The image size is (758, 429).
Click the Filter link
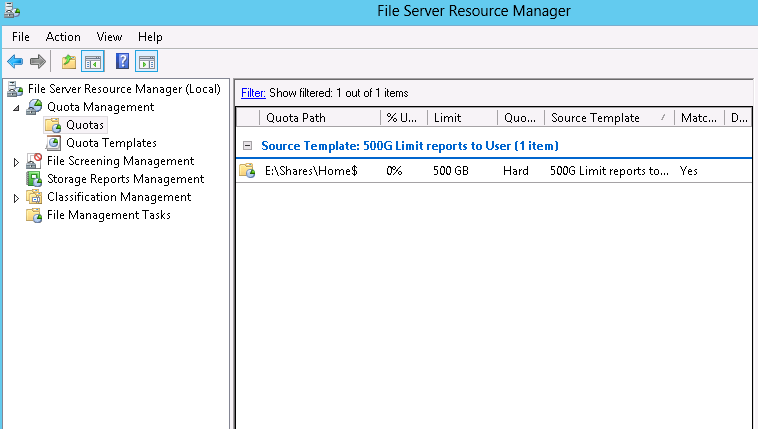point(253,93)
